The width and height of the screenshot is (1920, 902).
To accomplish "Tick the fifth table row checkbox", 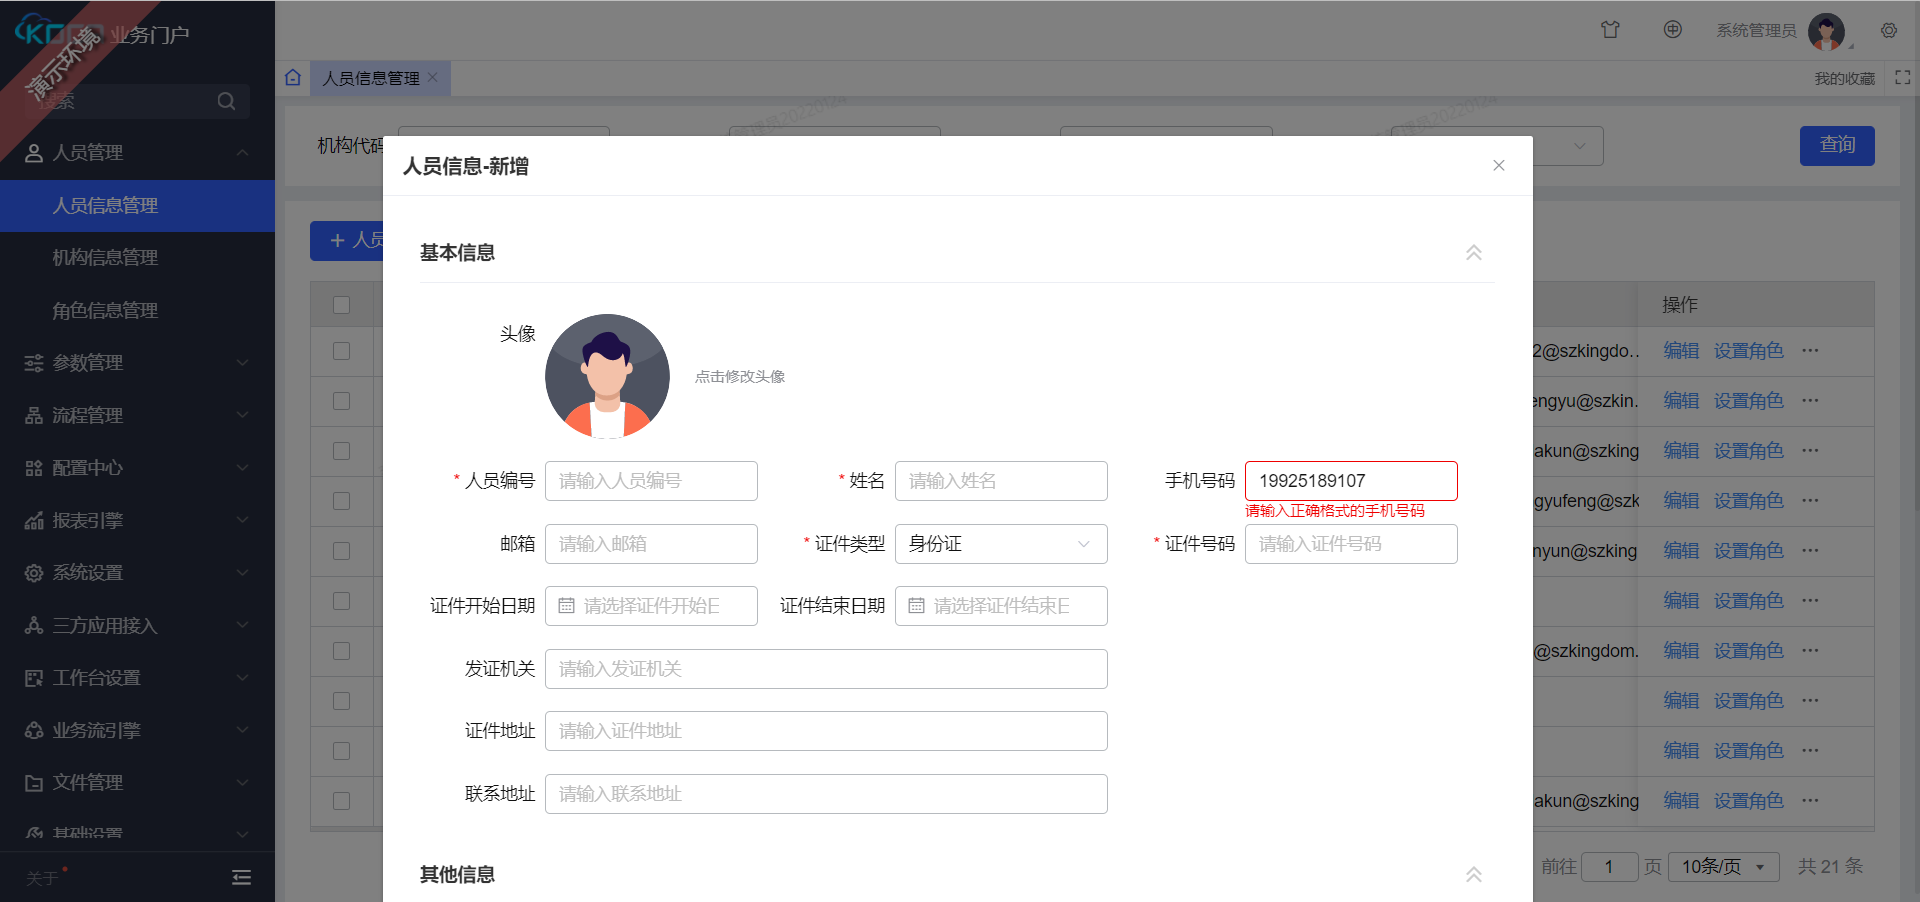I will point(341,551).
